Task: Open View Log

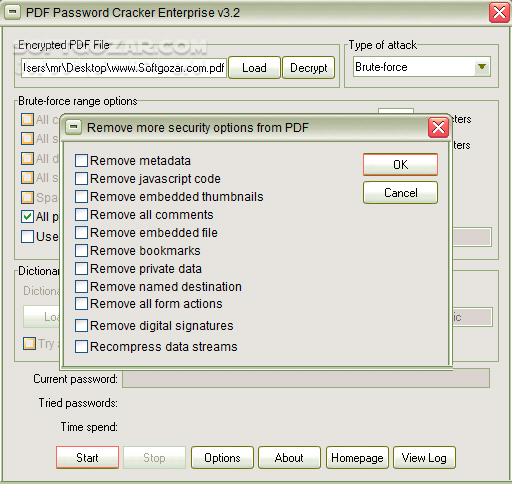Action: tap(424, 458)
